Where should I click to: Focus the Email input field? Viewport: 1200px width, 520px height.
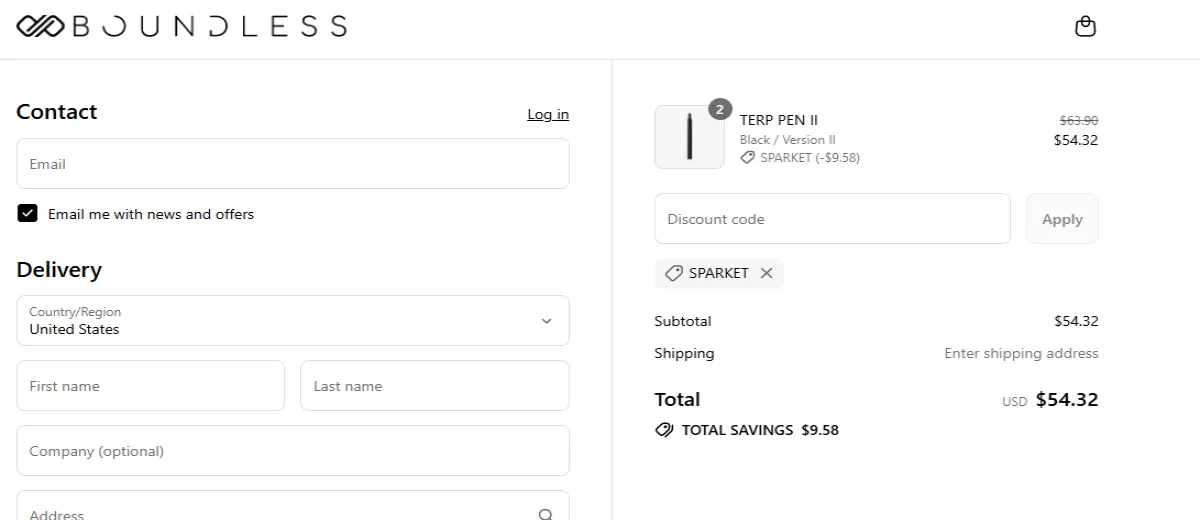click(293, 164)
